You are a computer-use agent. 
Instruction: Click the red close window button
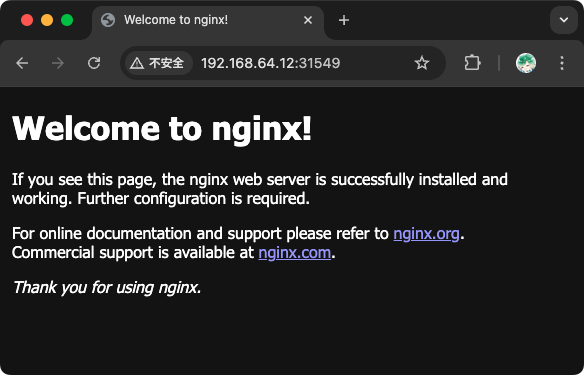(27, 20)
